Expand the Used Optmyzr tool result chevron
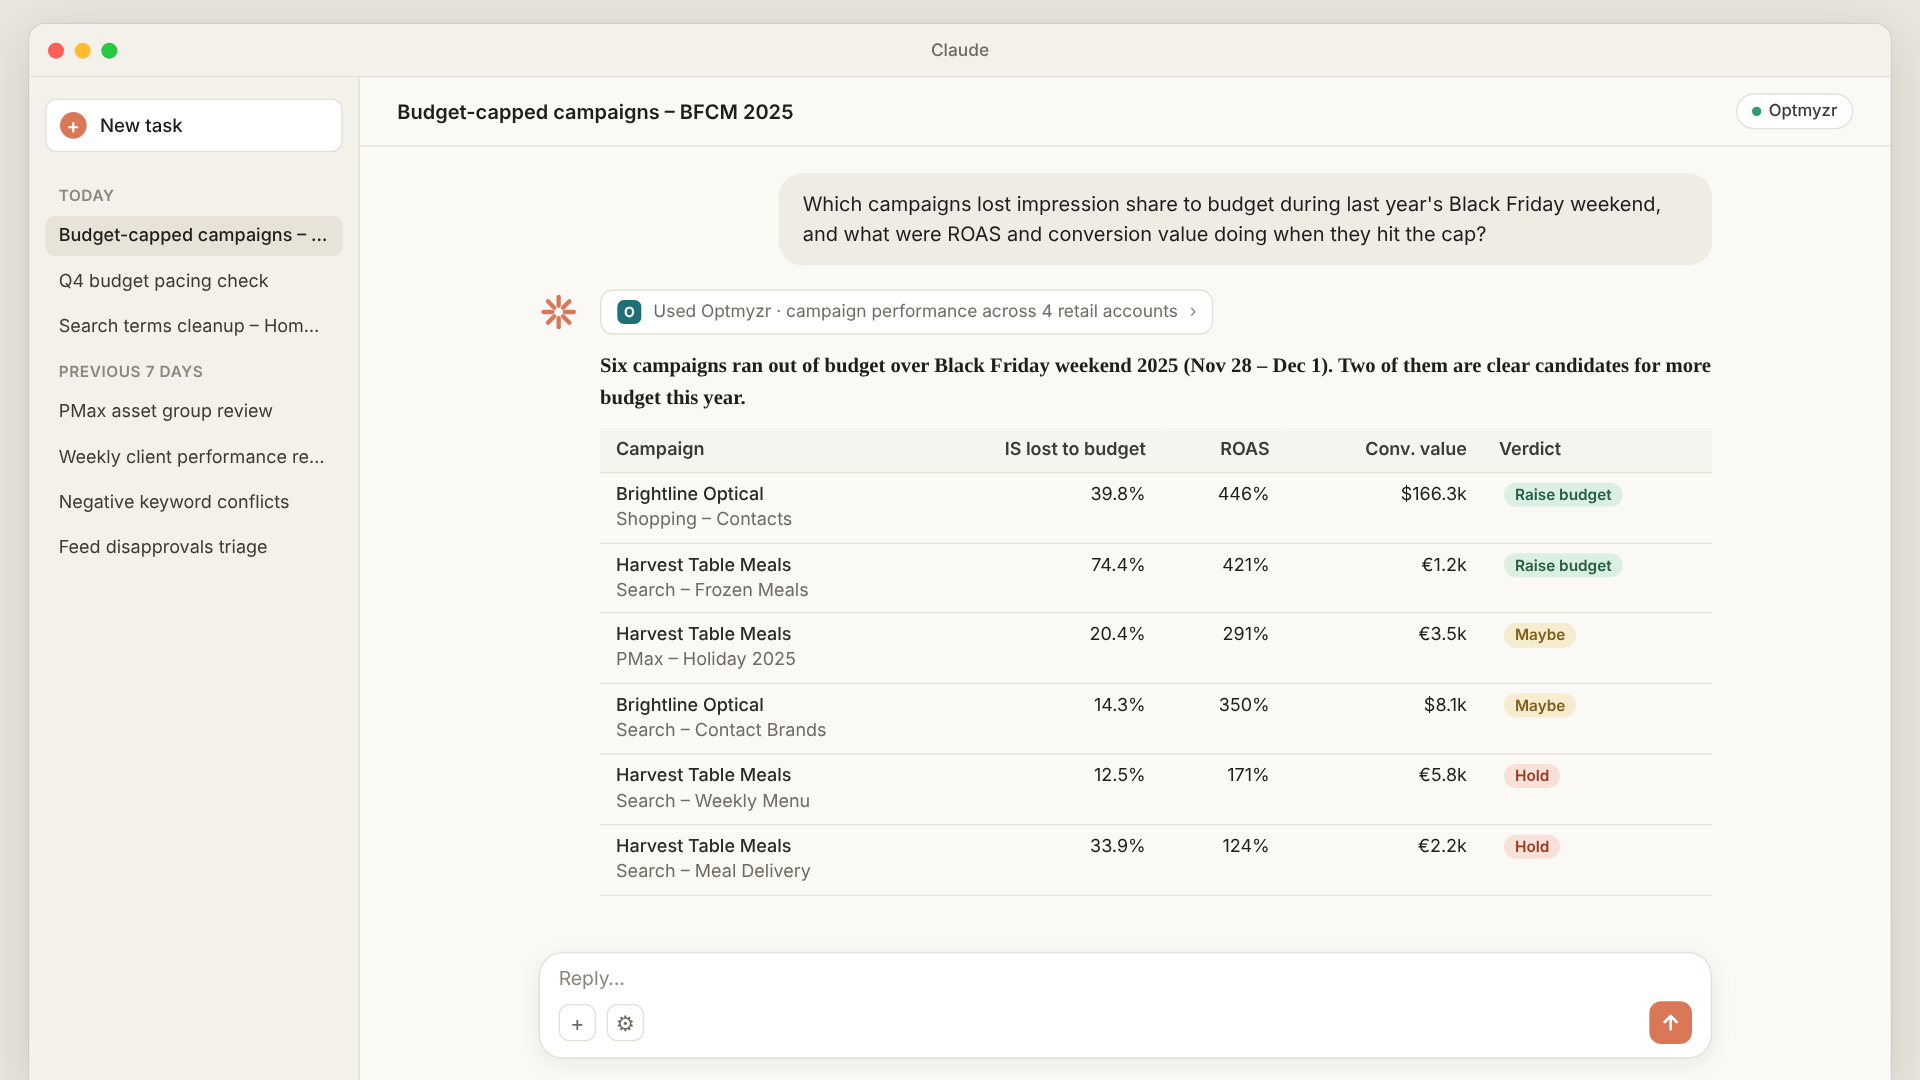The height and width of the screenshot is (1080, 1920). pyautogui.click(x=1193, y=312)
